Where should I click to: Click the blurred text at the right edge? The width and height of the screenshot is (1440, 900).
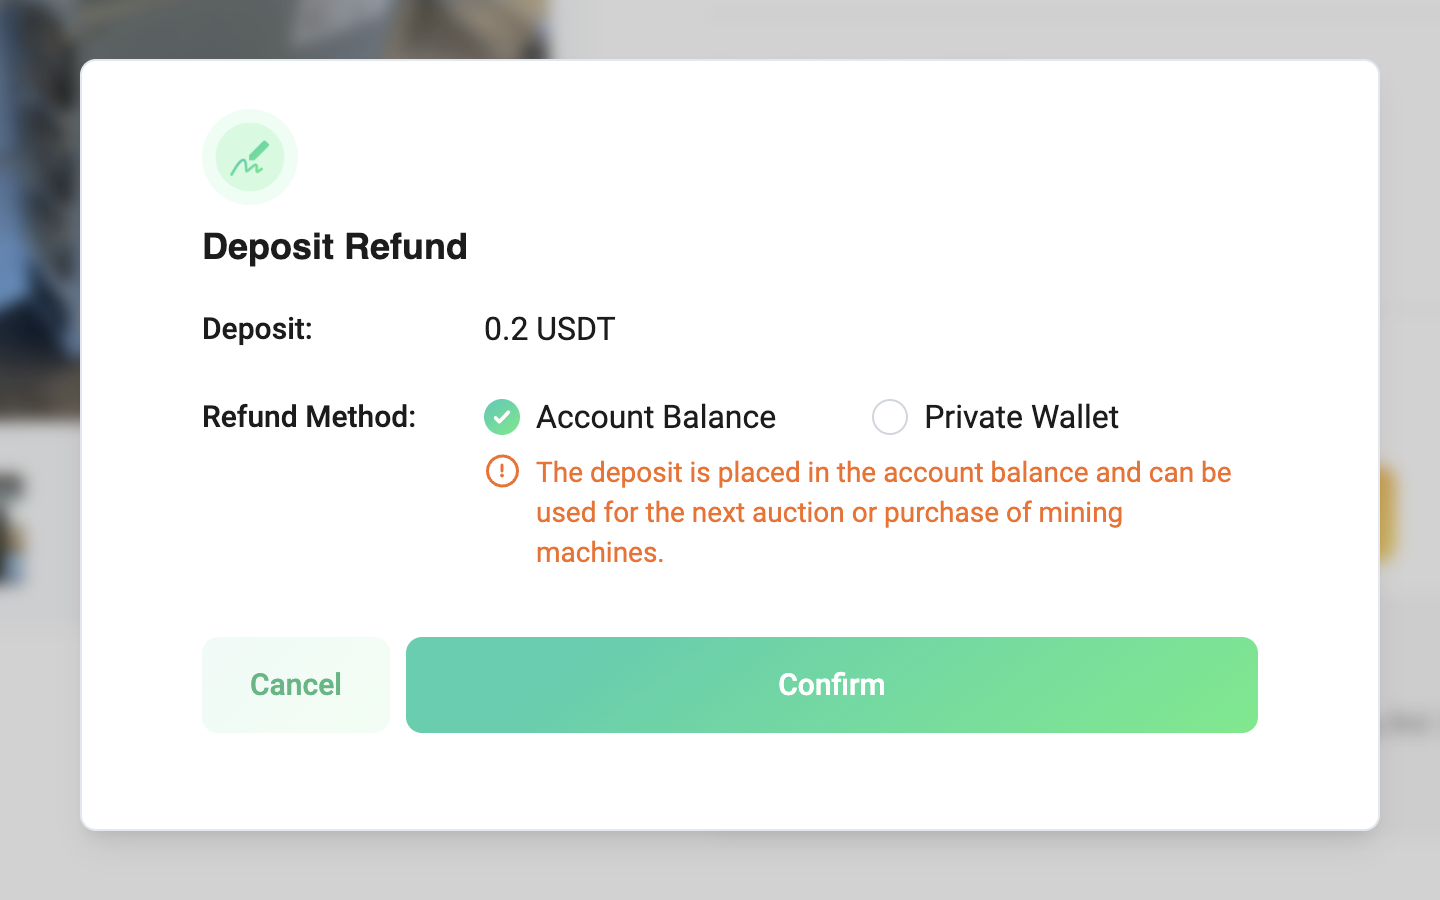[1408, 723]
